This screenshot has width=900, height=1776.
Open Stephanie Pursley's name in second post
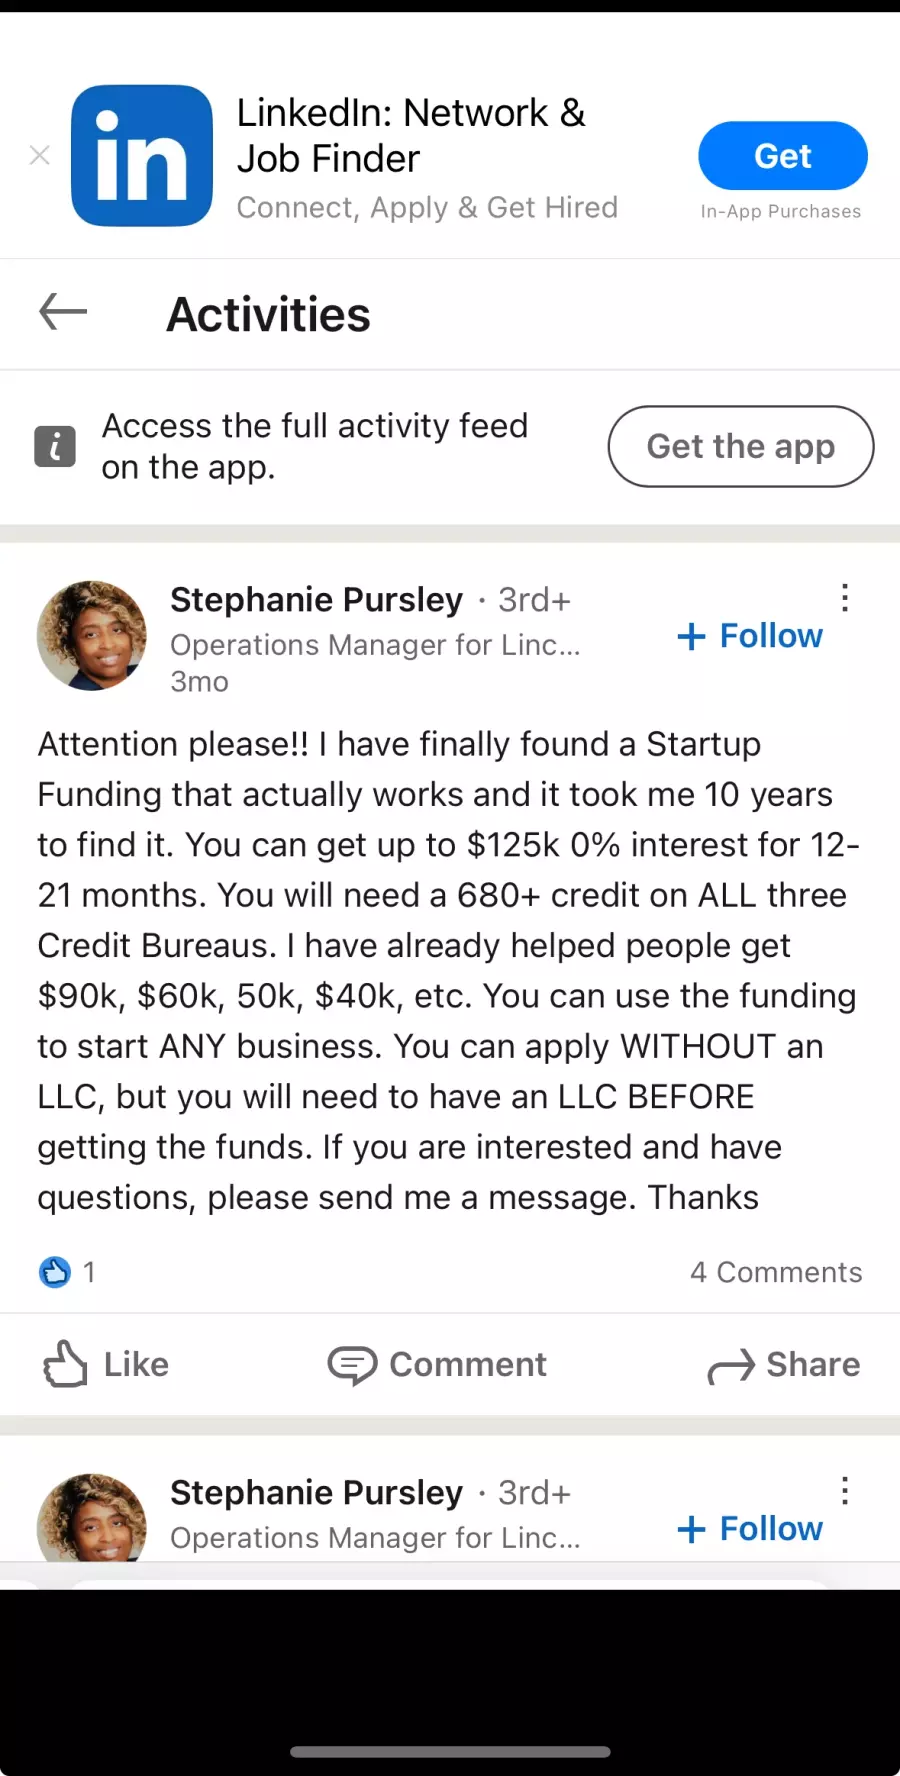316,1493
